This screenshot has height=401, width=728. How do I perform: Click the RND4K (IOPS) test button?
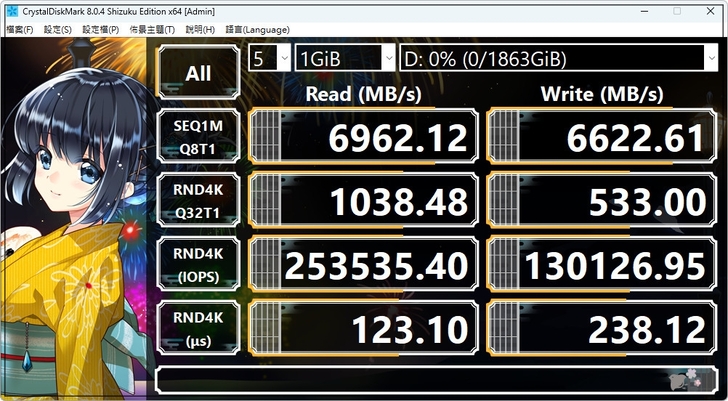click(x=198, y=265)
